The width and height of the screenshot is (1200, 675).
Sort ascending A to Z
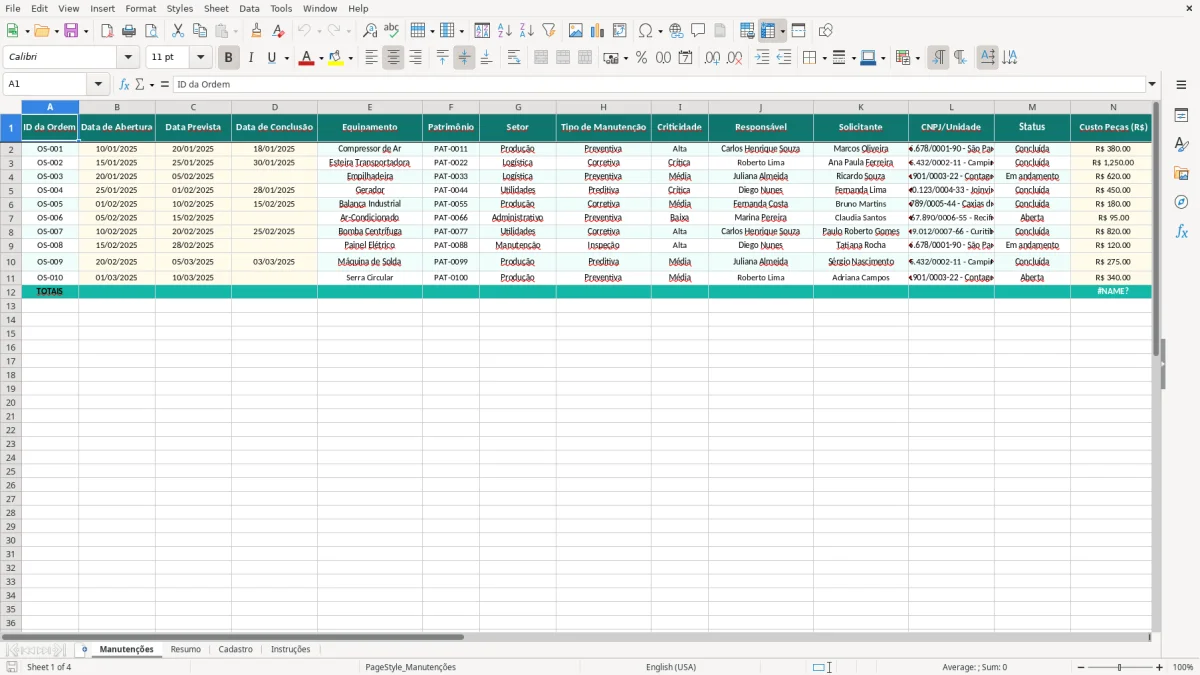[x=504, y=31]
